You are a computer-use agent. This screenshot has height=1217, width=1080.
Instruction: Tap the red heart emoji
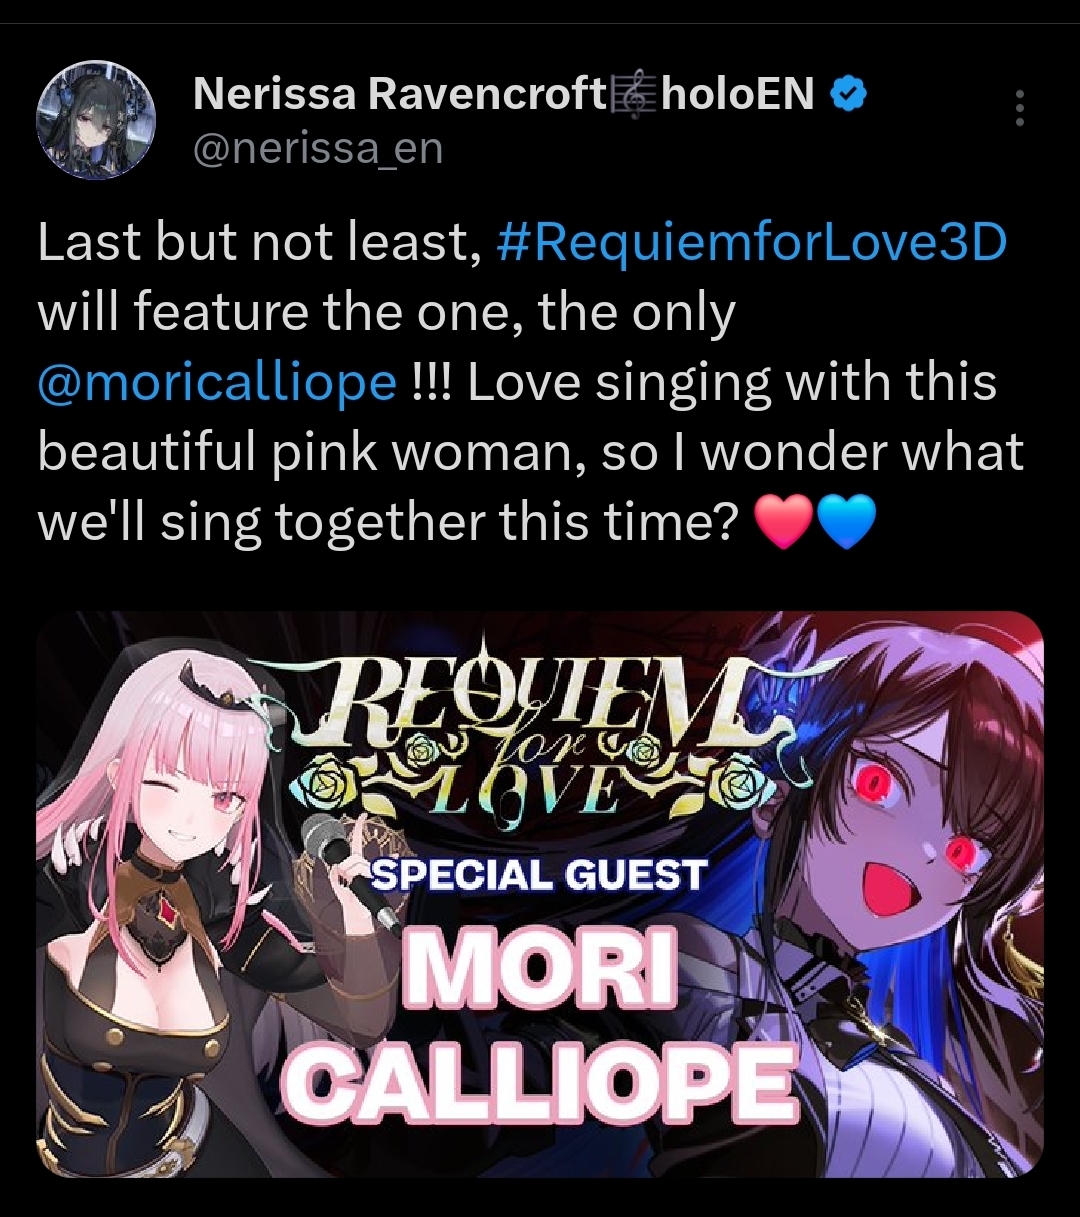tap(782, 524)
